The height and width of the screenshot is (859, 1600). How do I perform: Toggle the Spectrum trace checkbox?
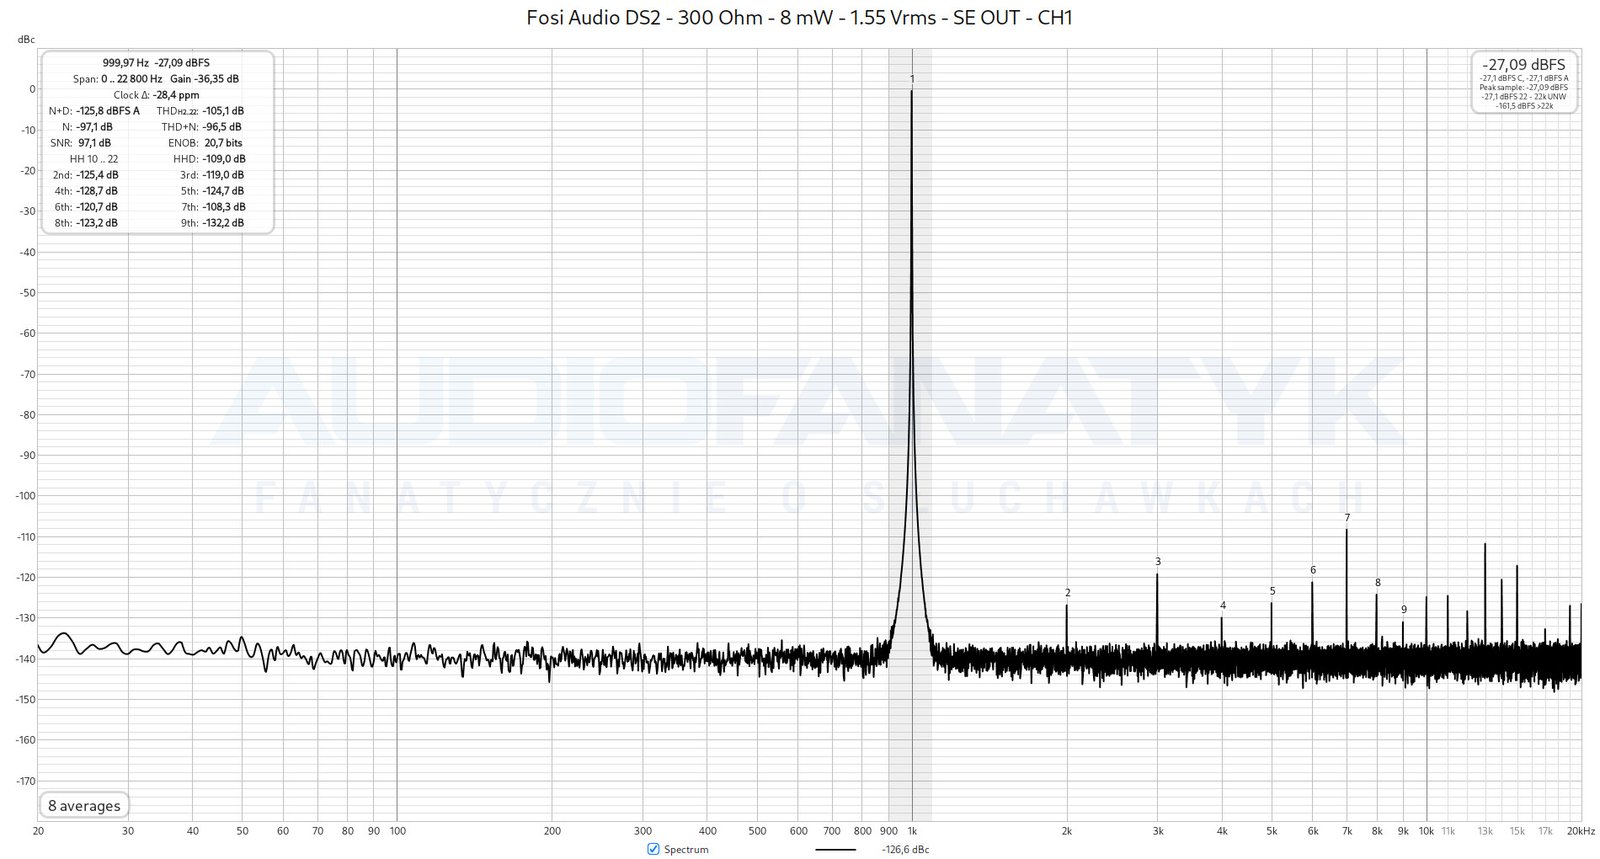(x=654, y=849)
